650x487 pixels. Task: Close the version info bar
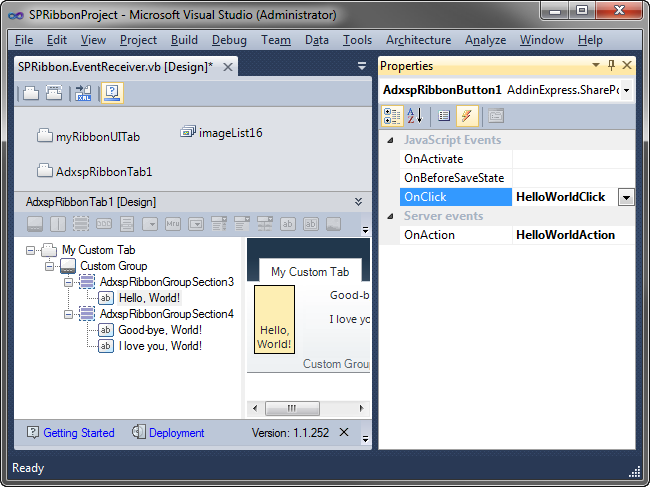(x=344, y=432)
